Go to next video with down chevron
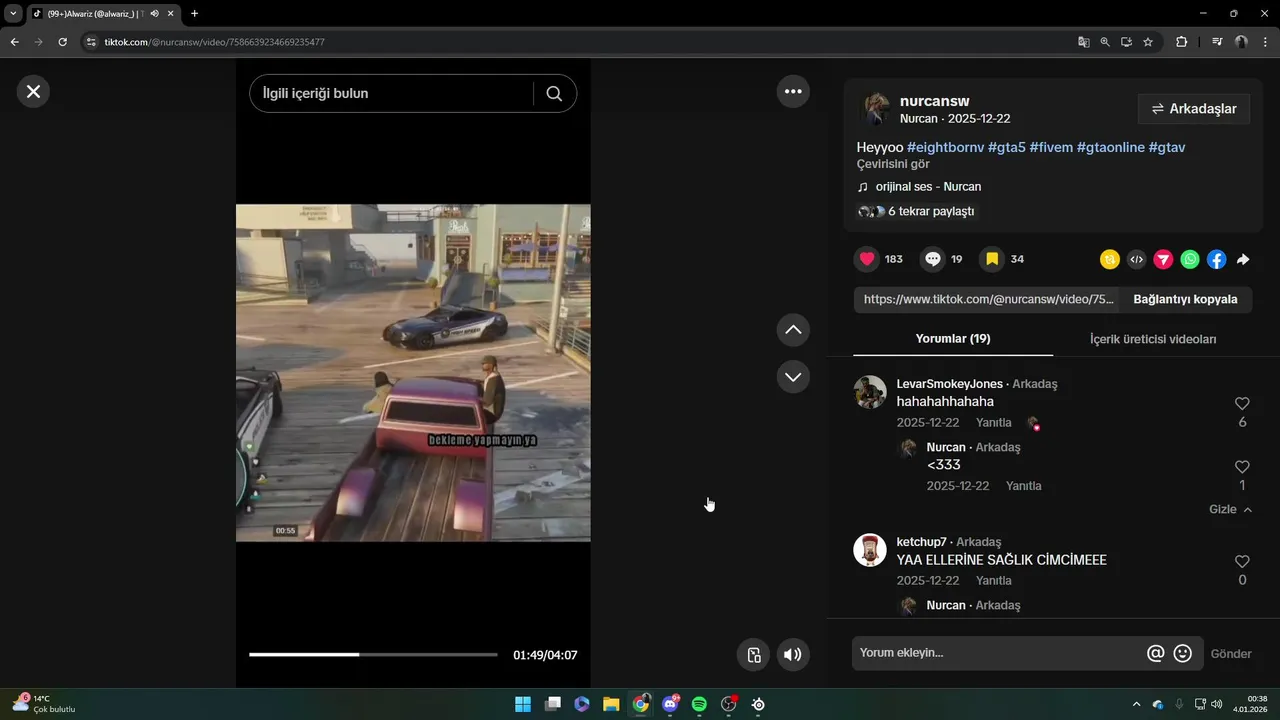Image resolution: width=1280 pixels, height=720 pixels. pyautogui.click(x=793, y=377)
